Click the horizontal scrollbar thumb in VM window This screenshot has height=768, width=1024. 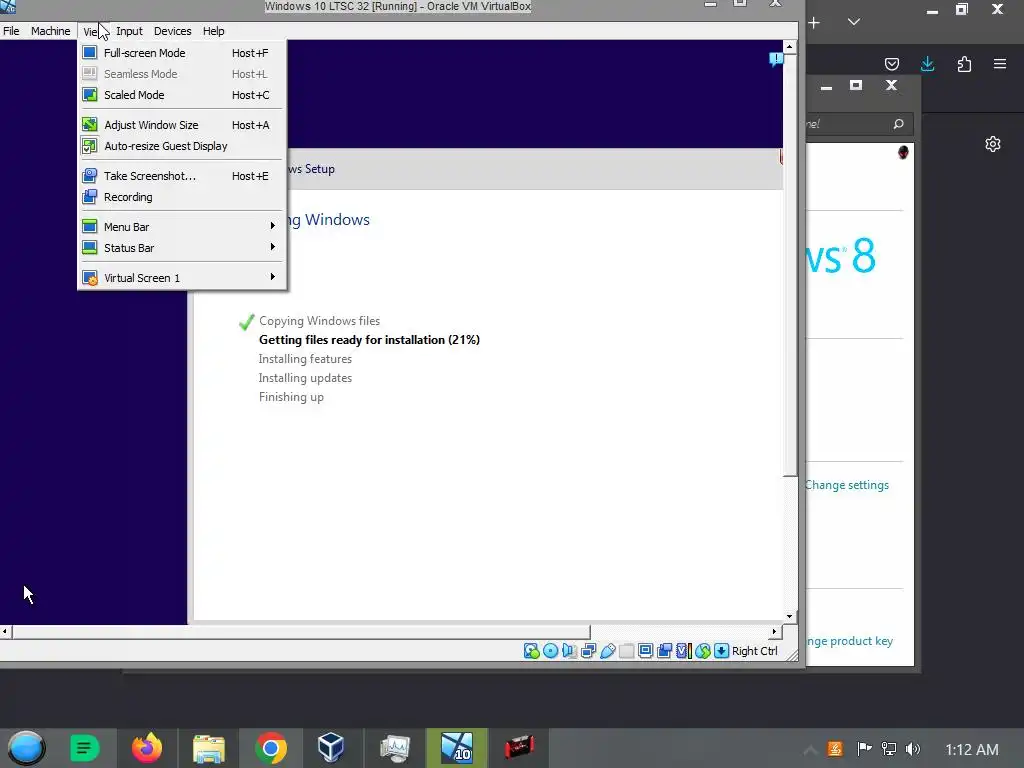click(x=300, y=631)
